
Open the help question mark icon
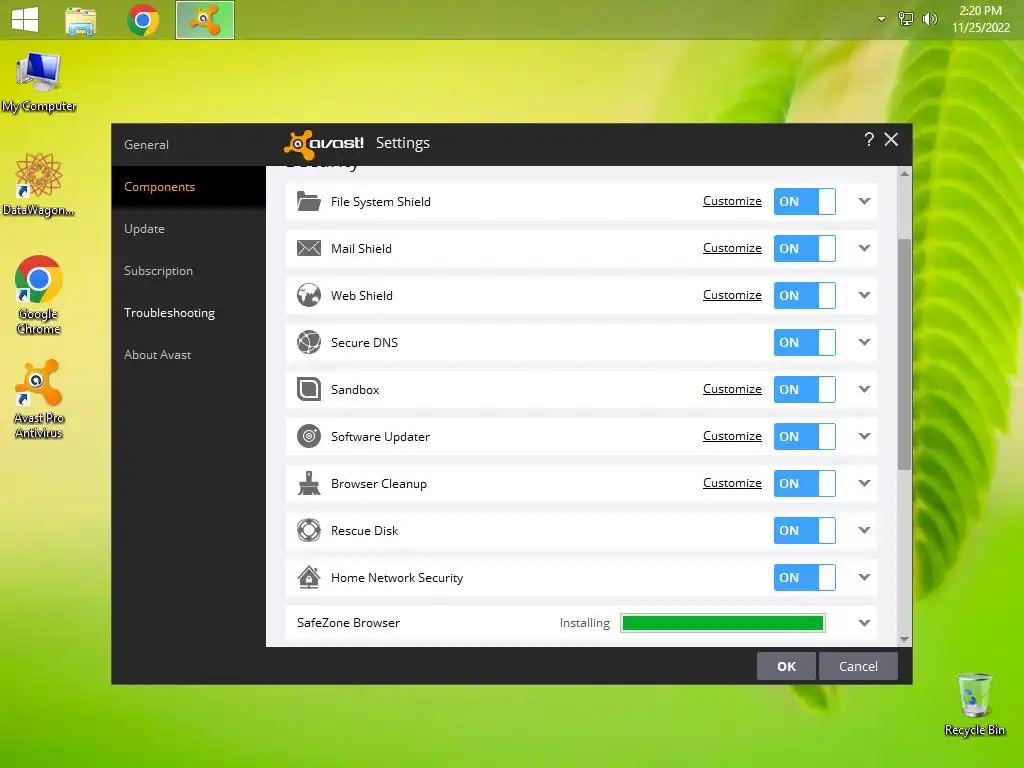tap(869, 140)
